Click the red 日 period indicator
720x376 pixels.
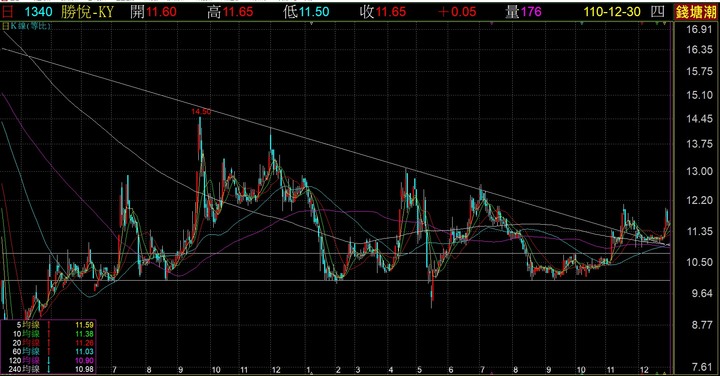pos(8,11)
